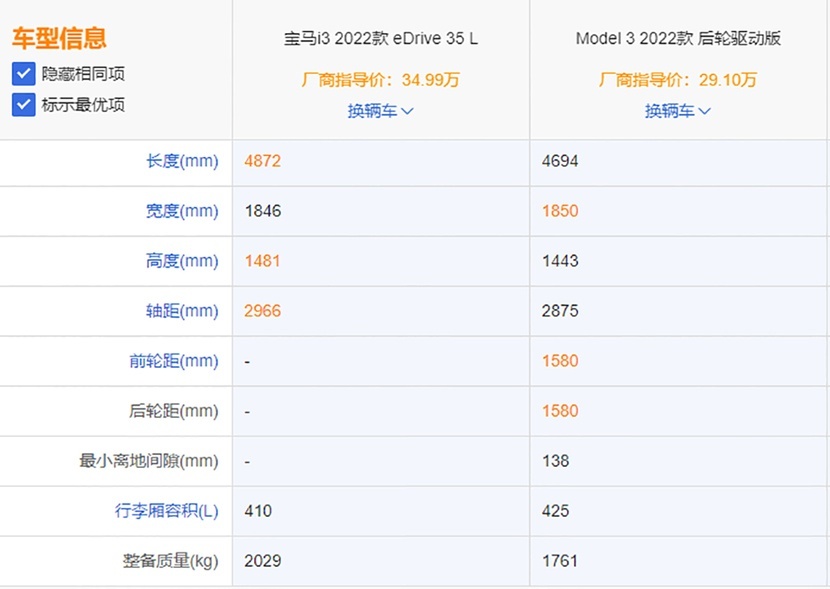Click the 厂商指导价: 29.10万 price

(678, 80)
